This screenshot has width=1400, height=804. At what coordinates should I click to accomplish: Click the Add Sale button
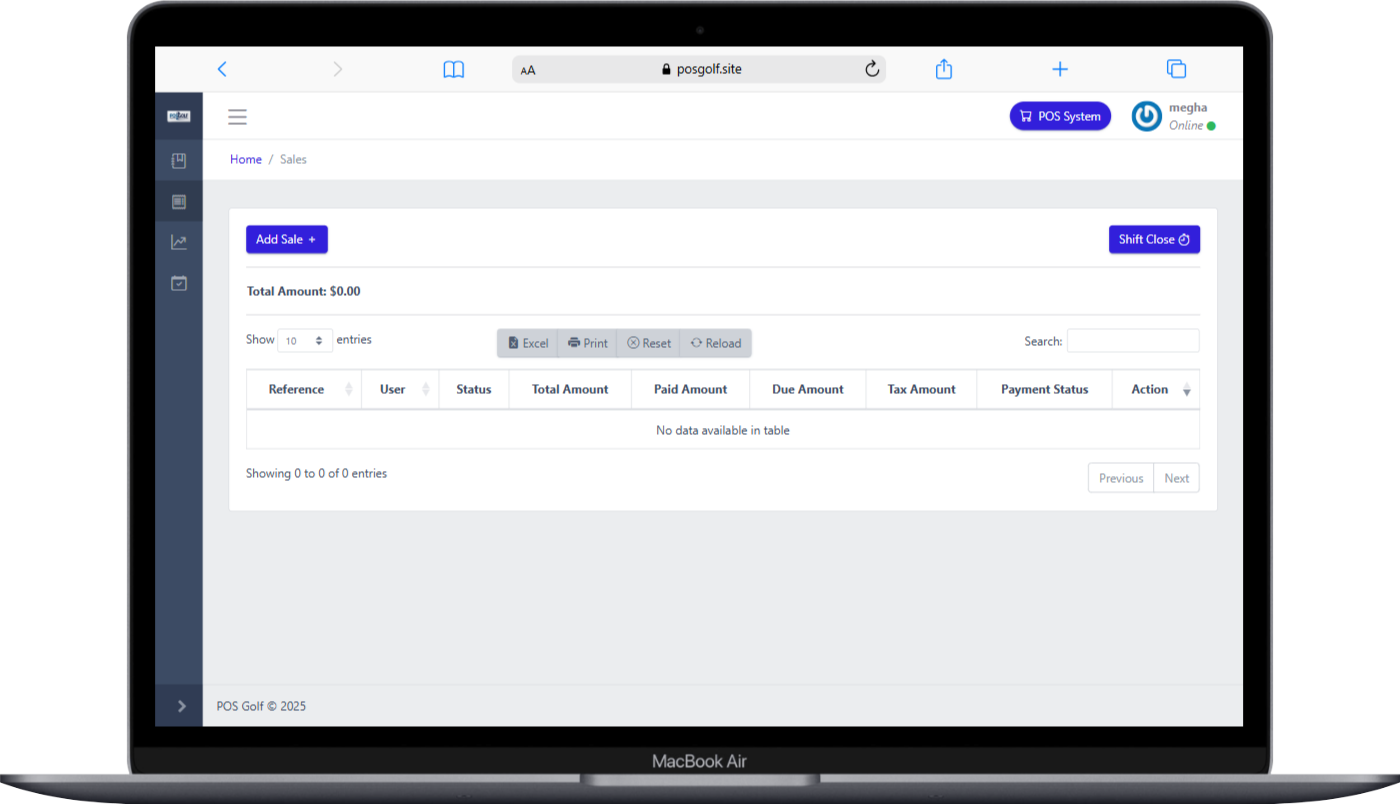[x=286, y=239]
